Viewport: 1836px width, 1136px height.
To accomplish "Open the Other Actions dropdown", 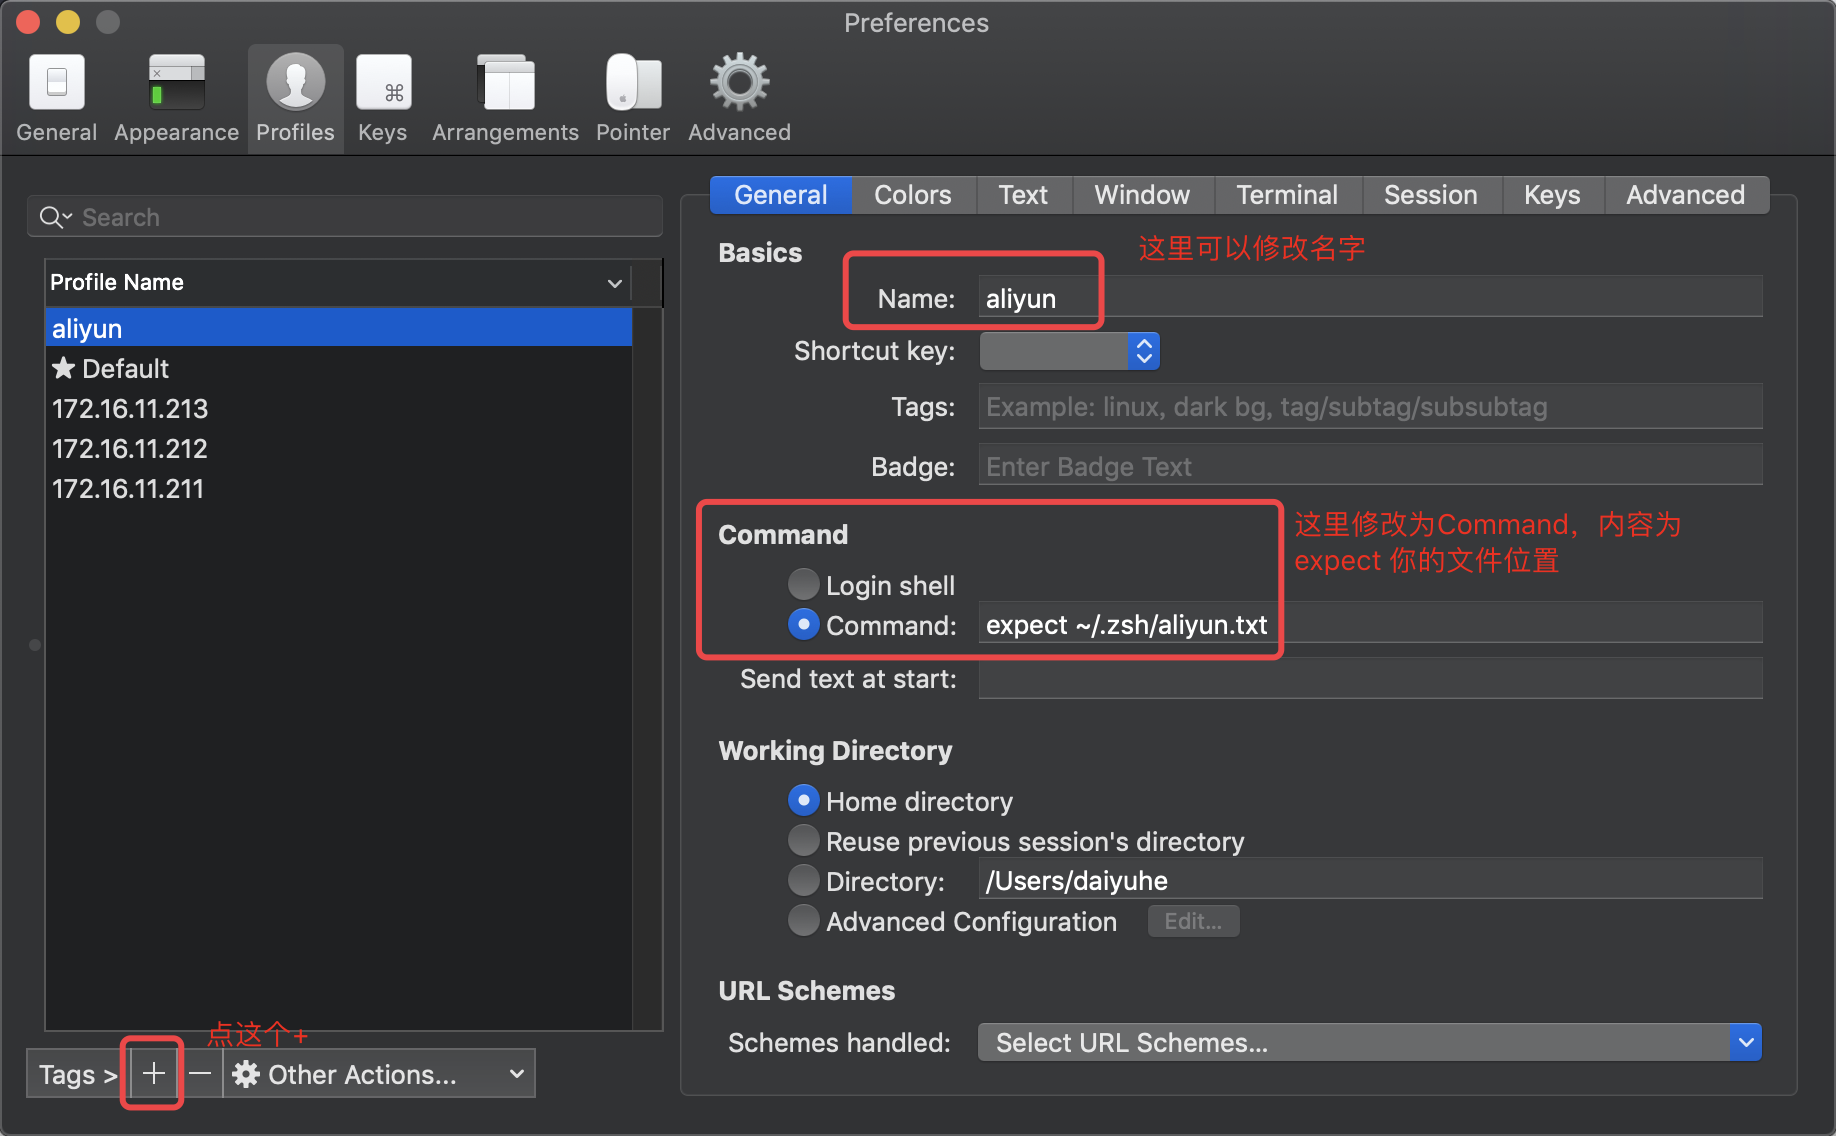I will tap(516, 1073).
